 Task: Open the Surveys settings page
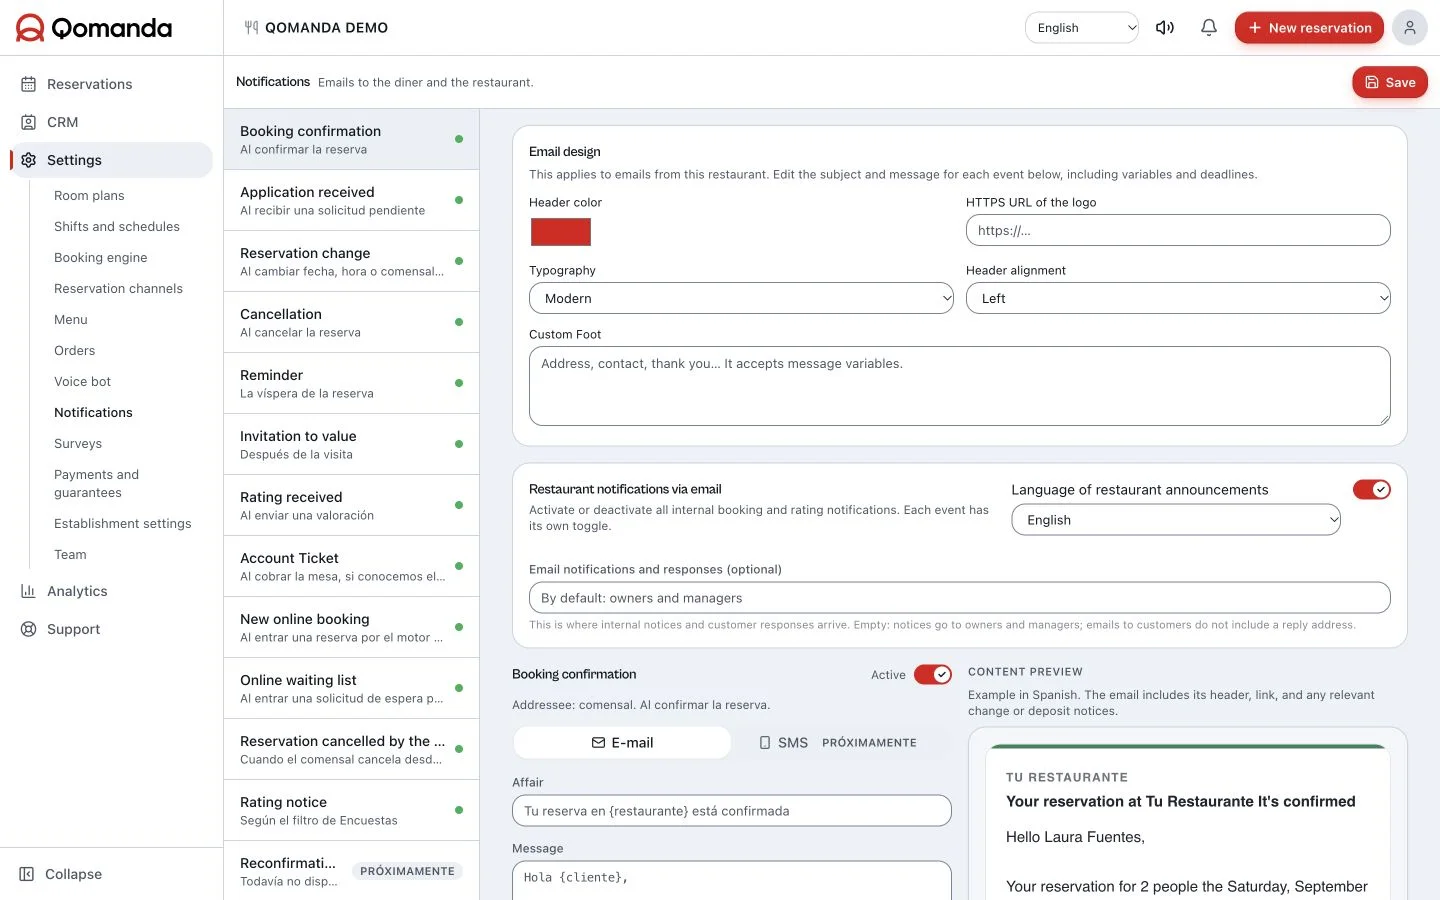click(x=78, y=444)
